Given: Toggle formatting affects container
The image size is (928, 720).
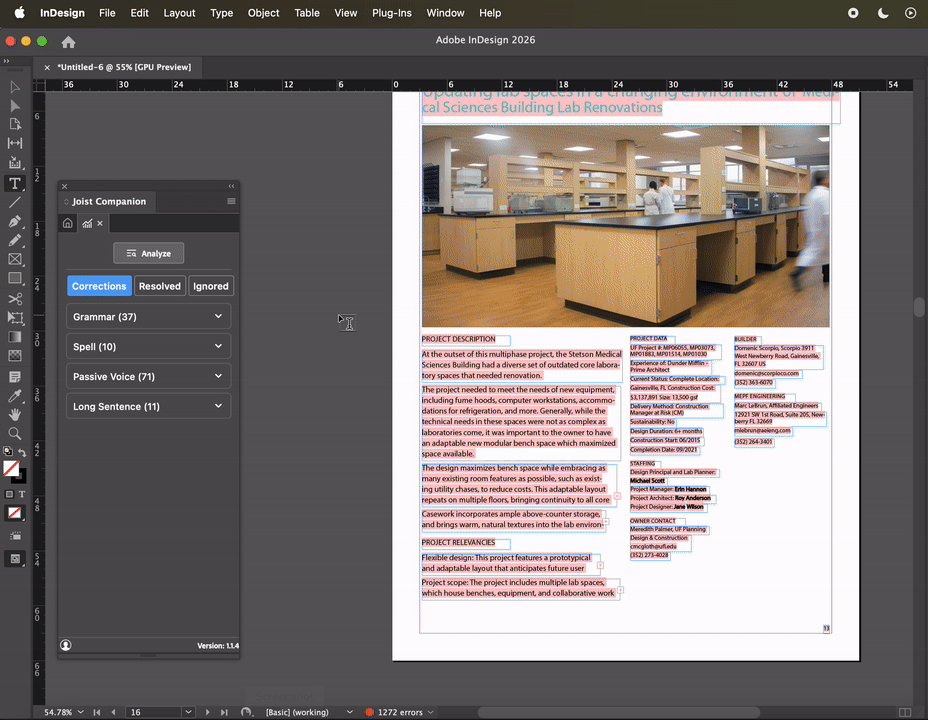Looking at the screenshot, I should coord(9,494).
